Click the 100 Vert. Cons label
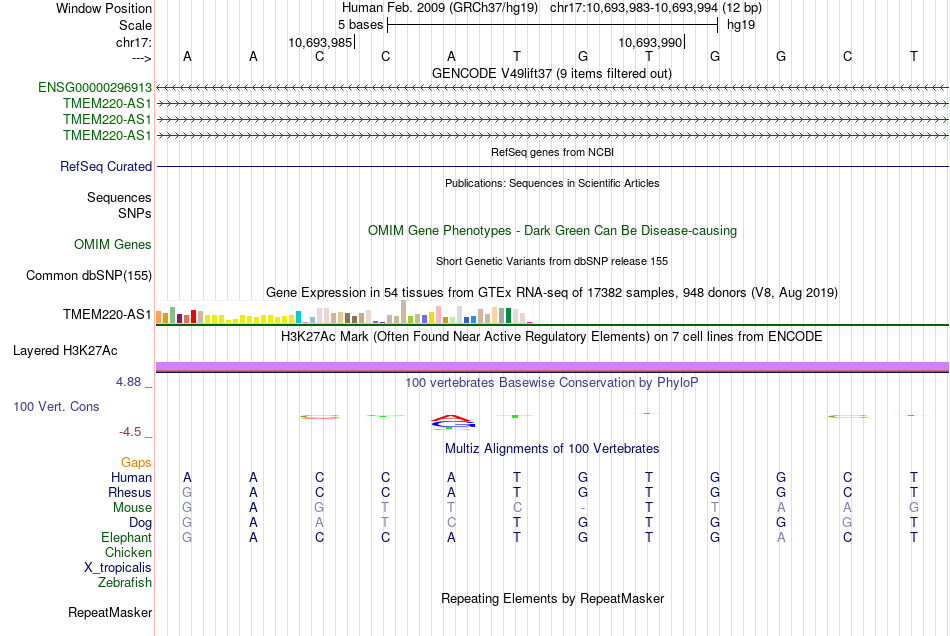The image size is (950, 636). click(x=56, y=406)
